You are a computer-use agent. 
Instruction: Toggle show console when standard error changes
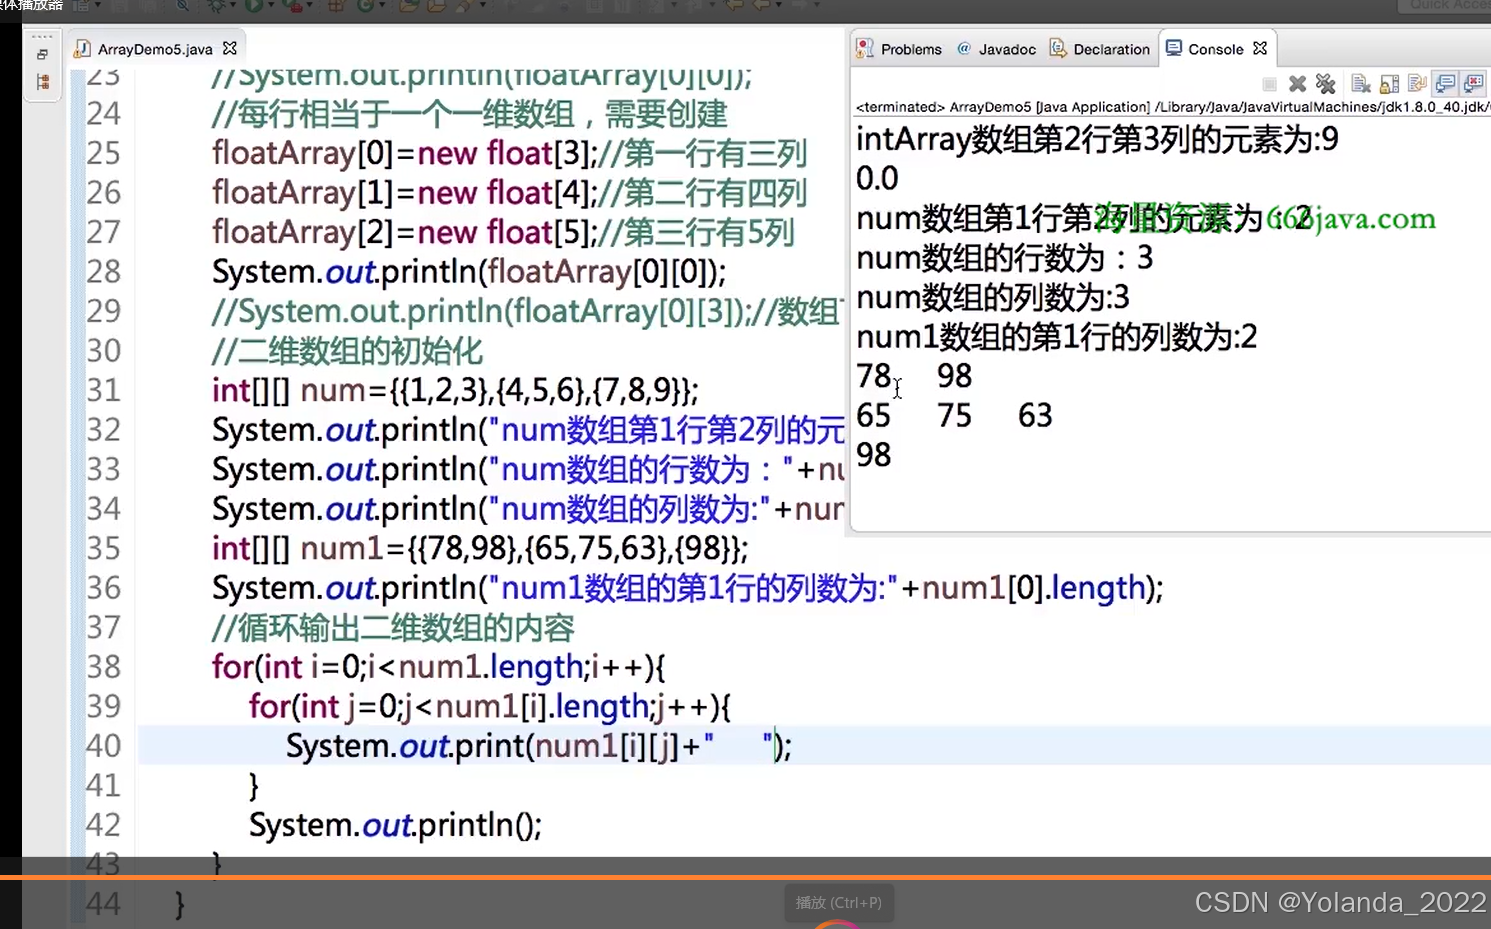click(1473, 84)
